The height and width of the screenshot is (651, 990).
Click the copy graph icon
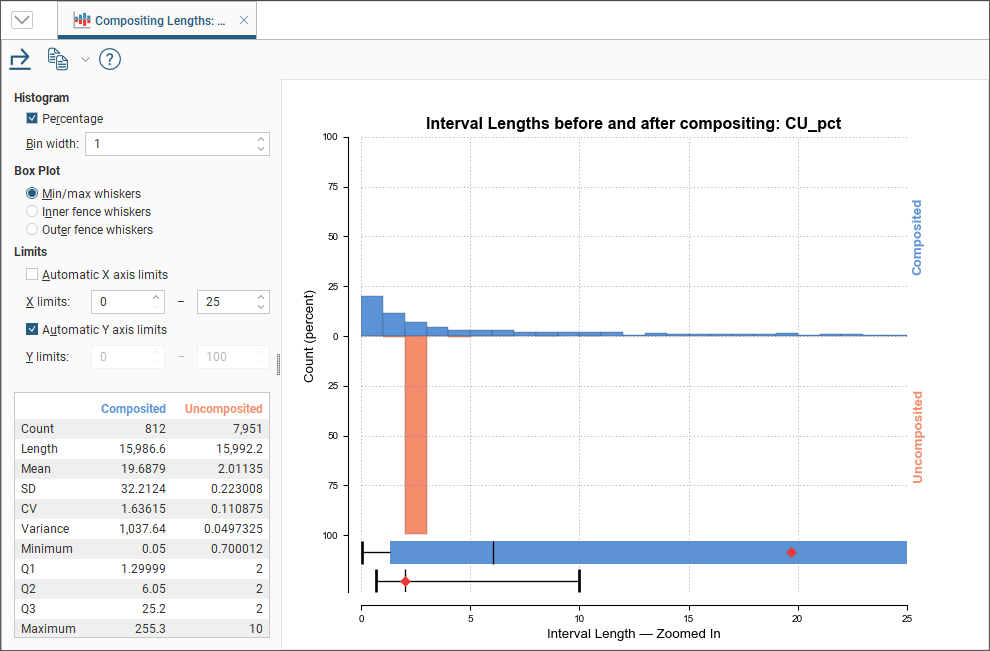(x=58, y=60)
